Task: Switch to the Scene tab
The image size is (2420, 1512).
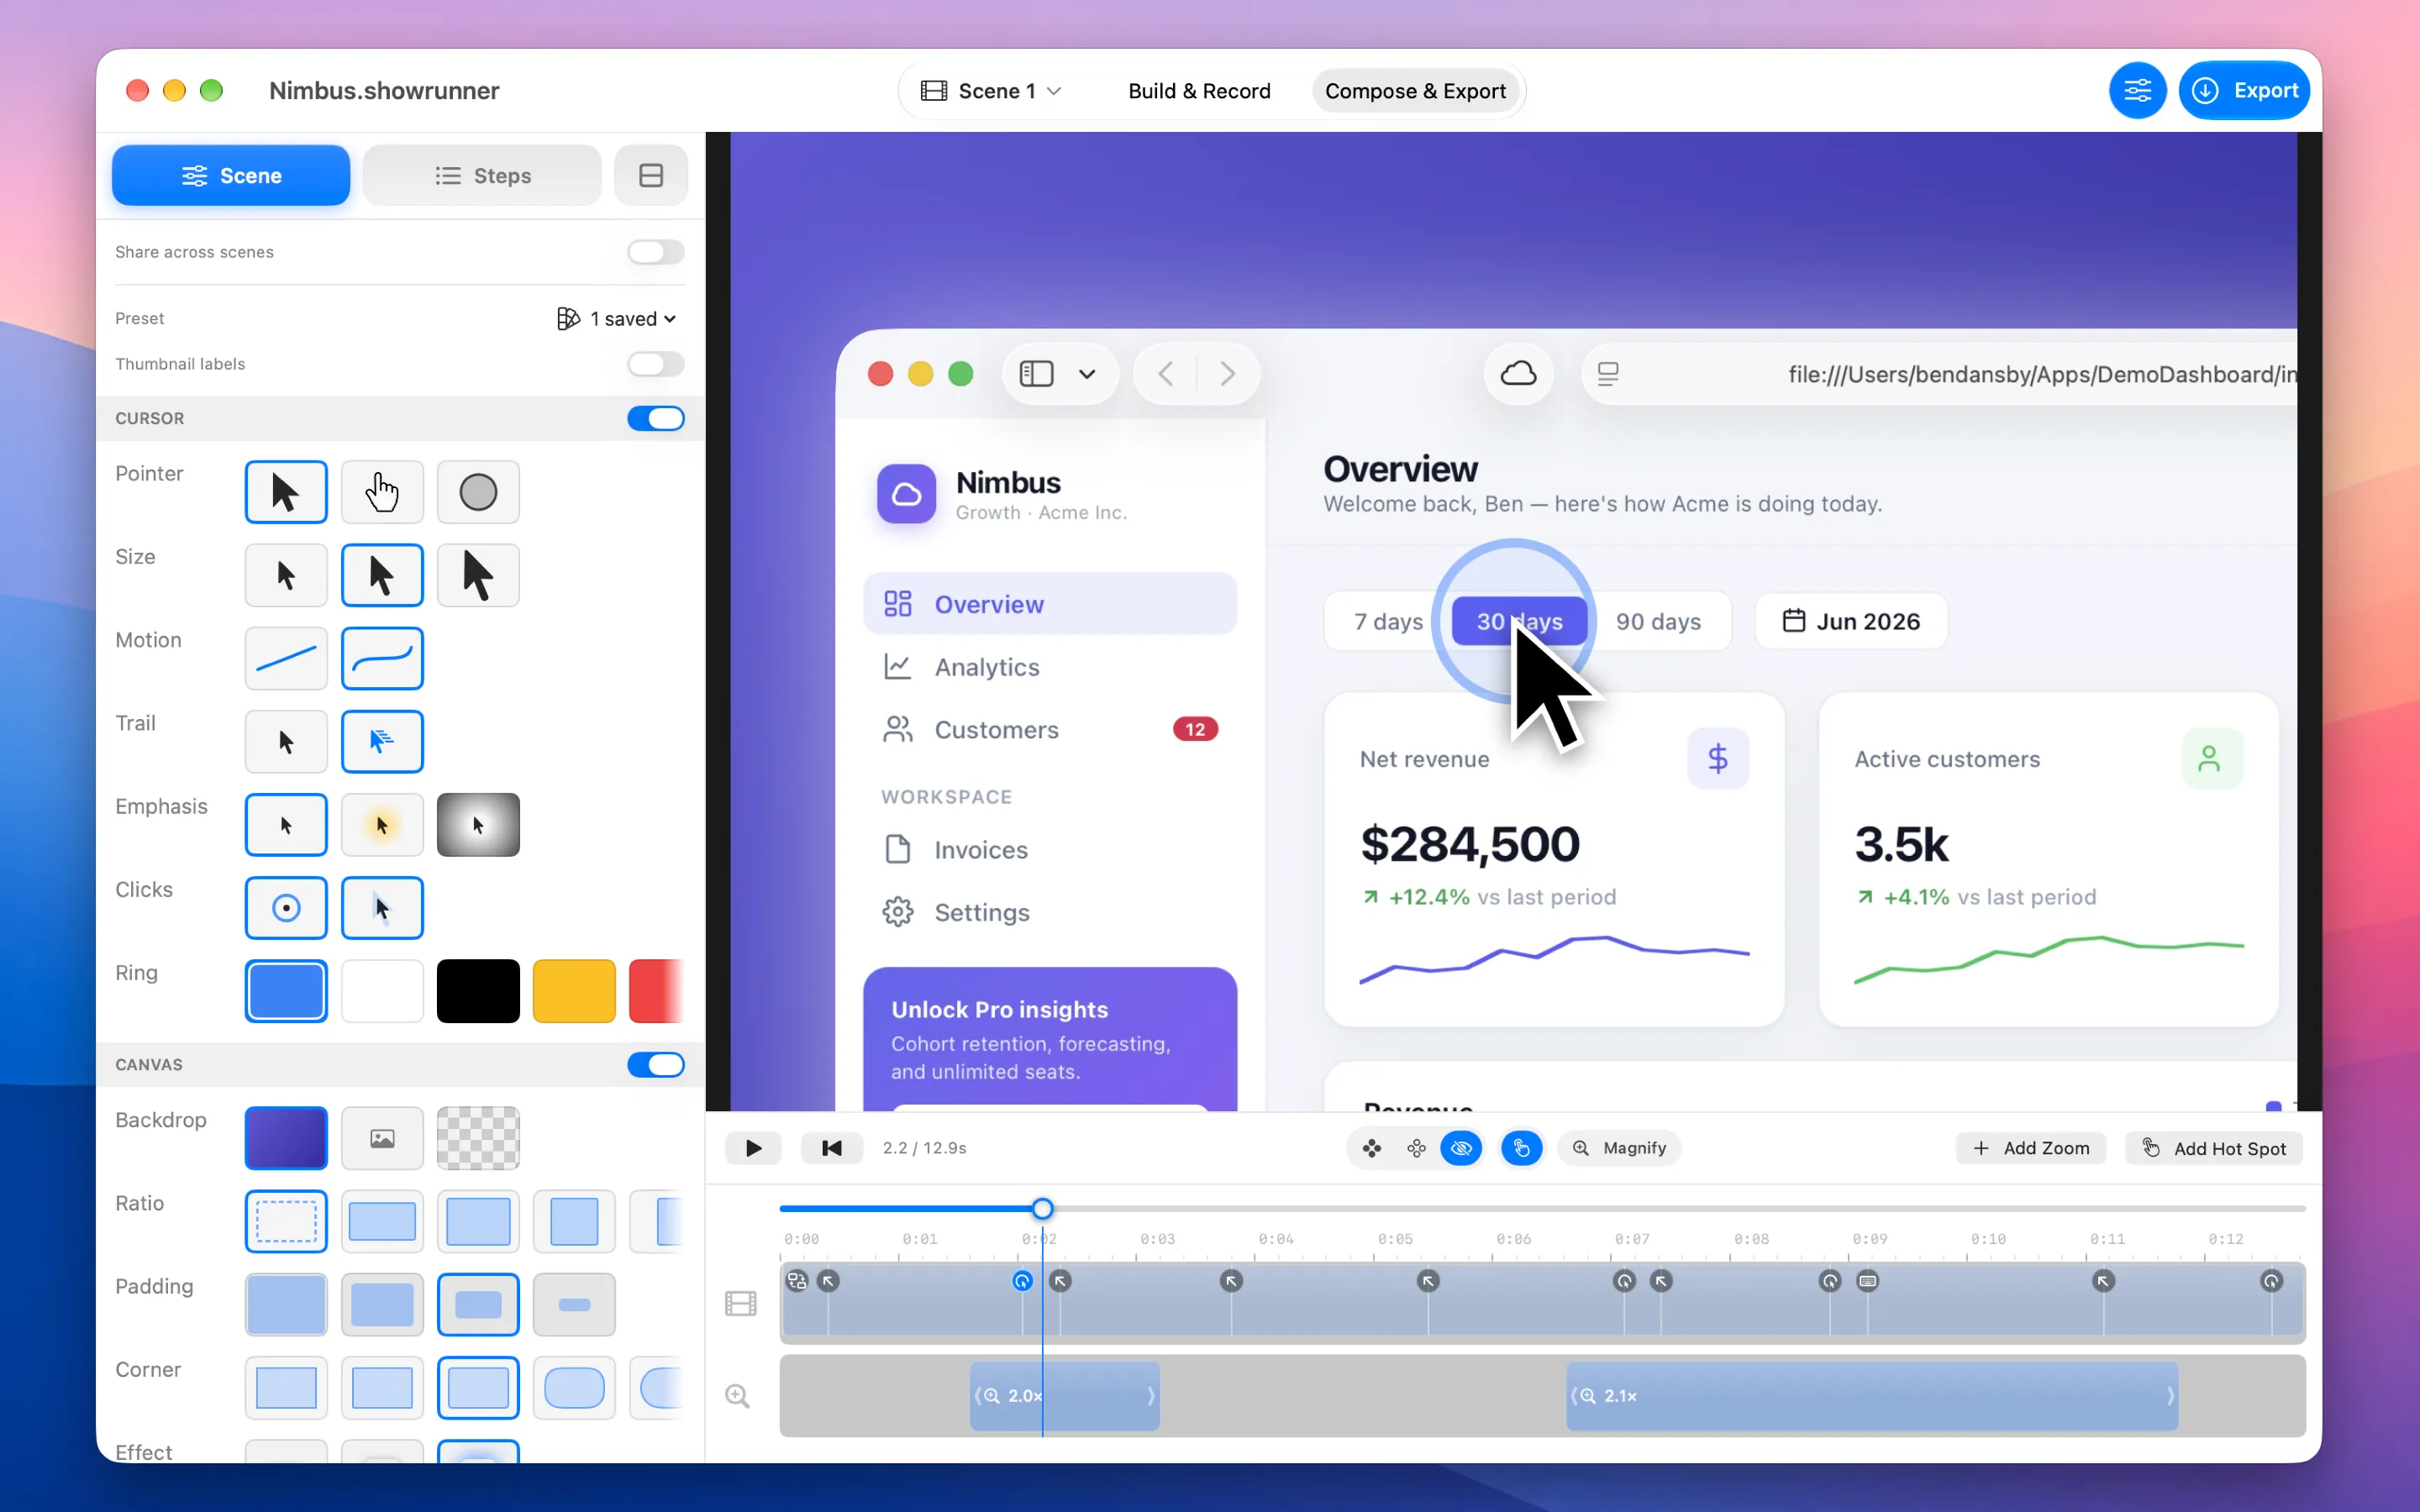Action: (231, 175)
